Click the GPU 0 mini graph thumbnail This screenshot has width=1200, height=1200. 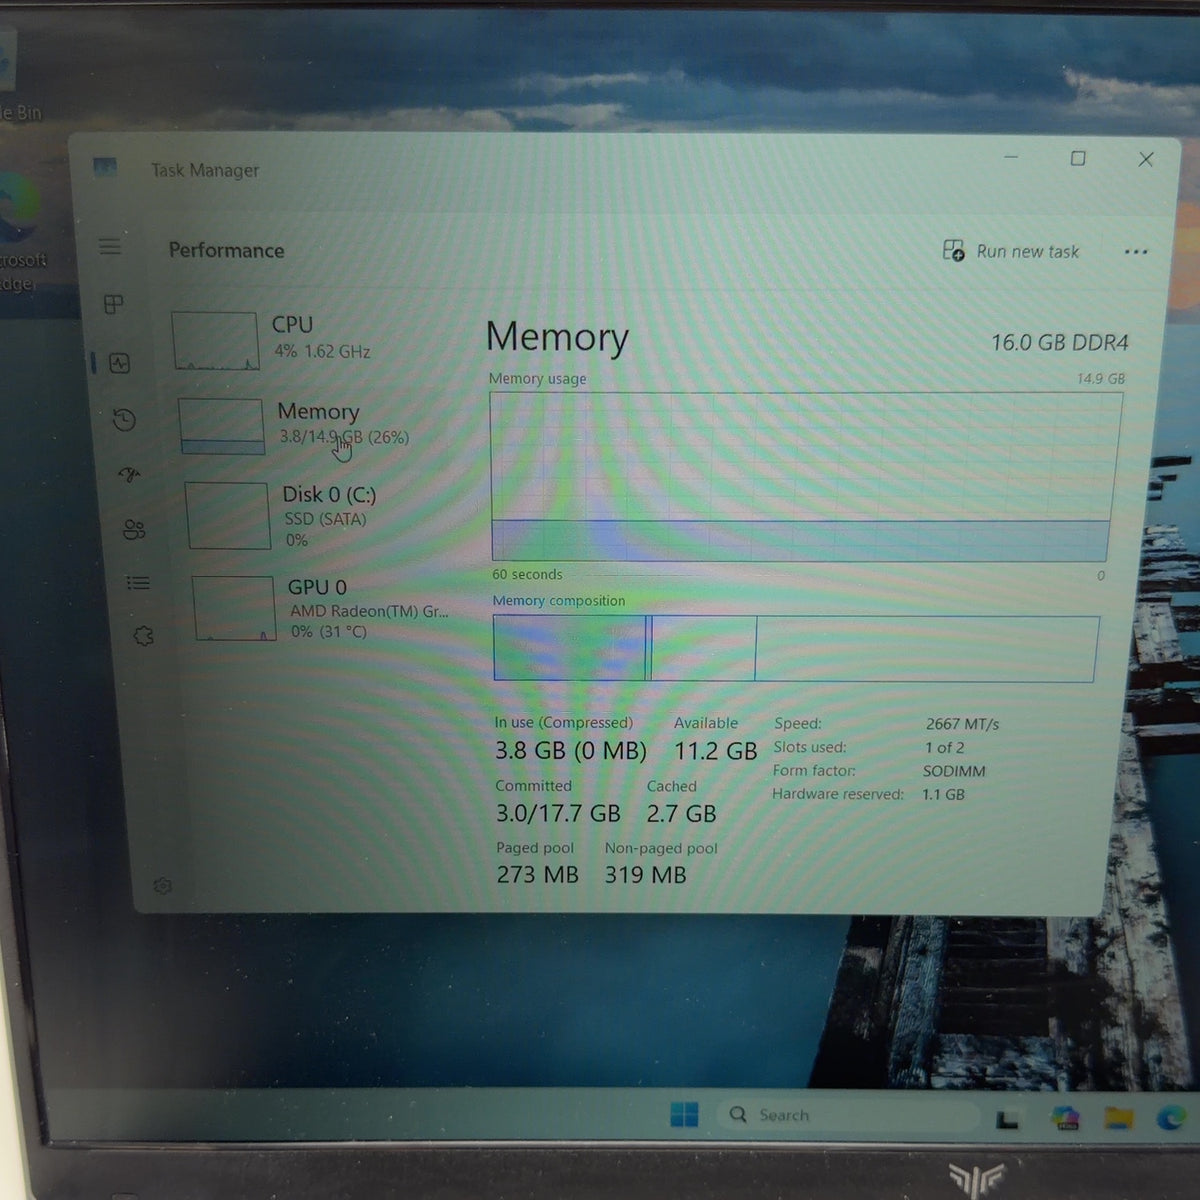click(234, 608)
